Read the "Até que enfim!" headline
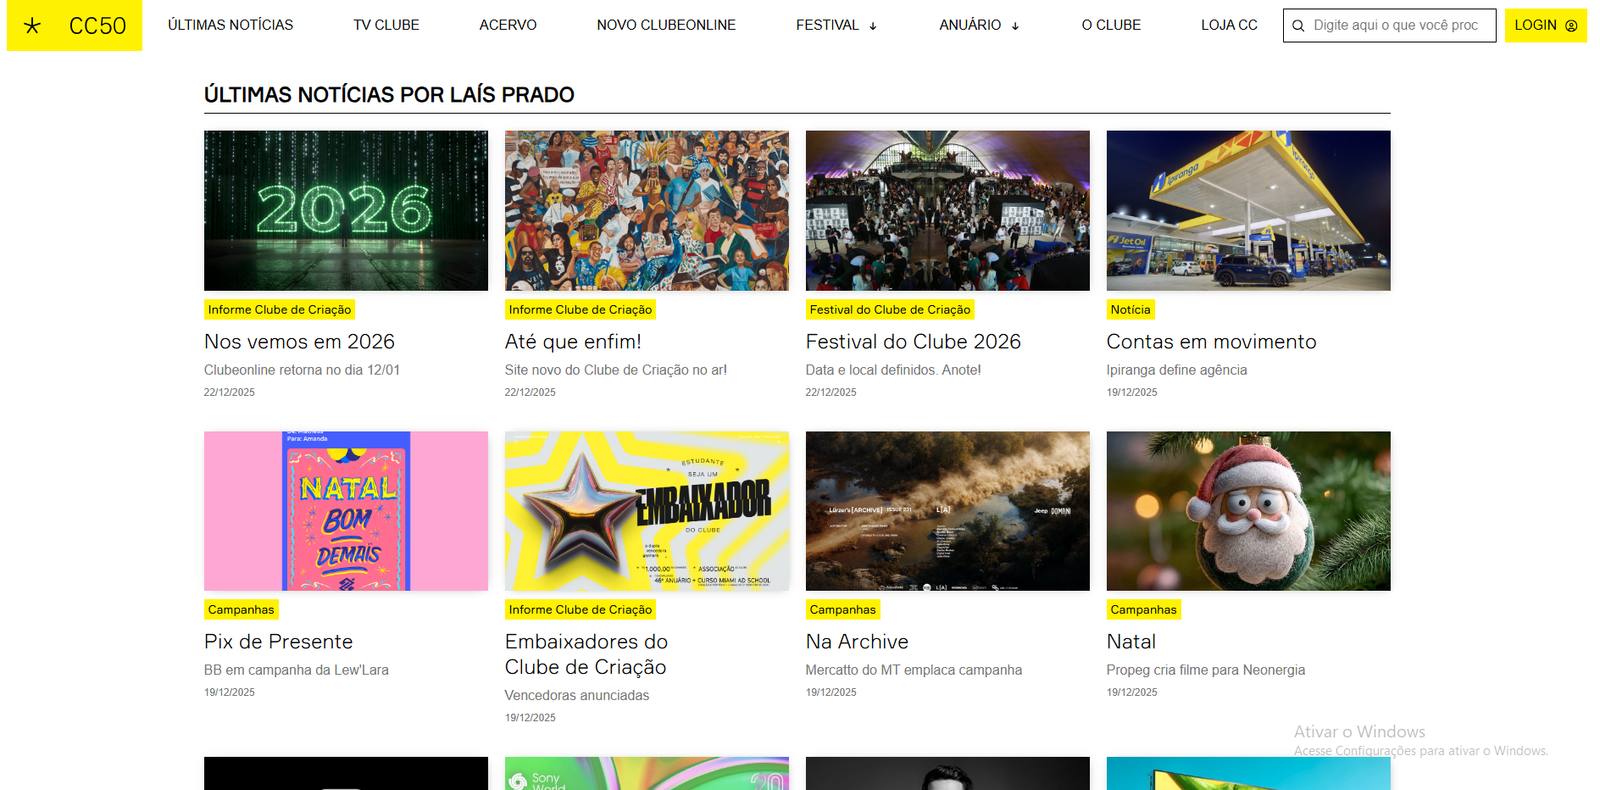 click(573, 342)
